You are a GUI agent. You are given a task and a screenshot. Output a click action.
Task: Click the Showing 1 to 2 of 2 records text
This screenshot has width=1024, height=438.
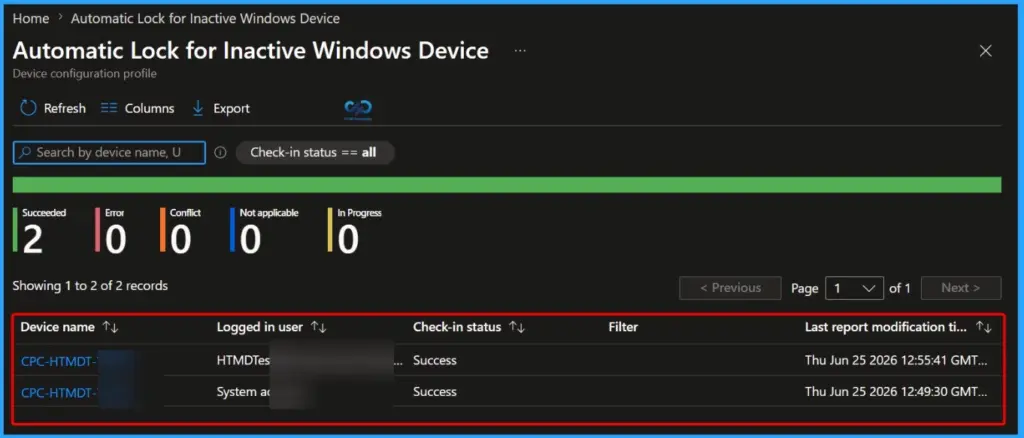pos(90,286)
